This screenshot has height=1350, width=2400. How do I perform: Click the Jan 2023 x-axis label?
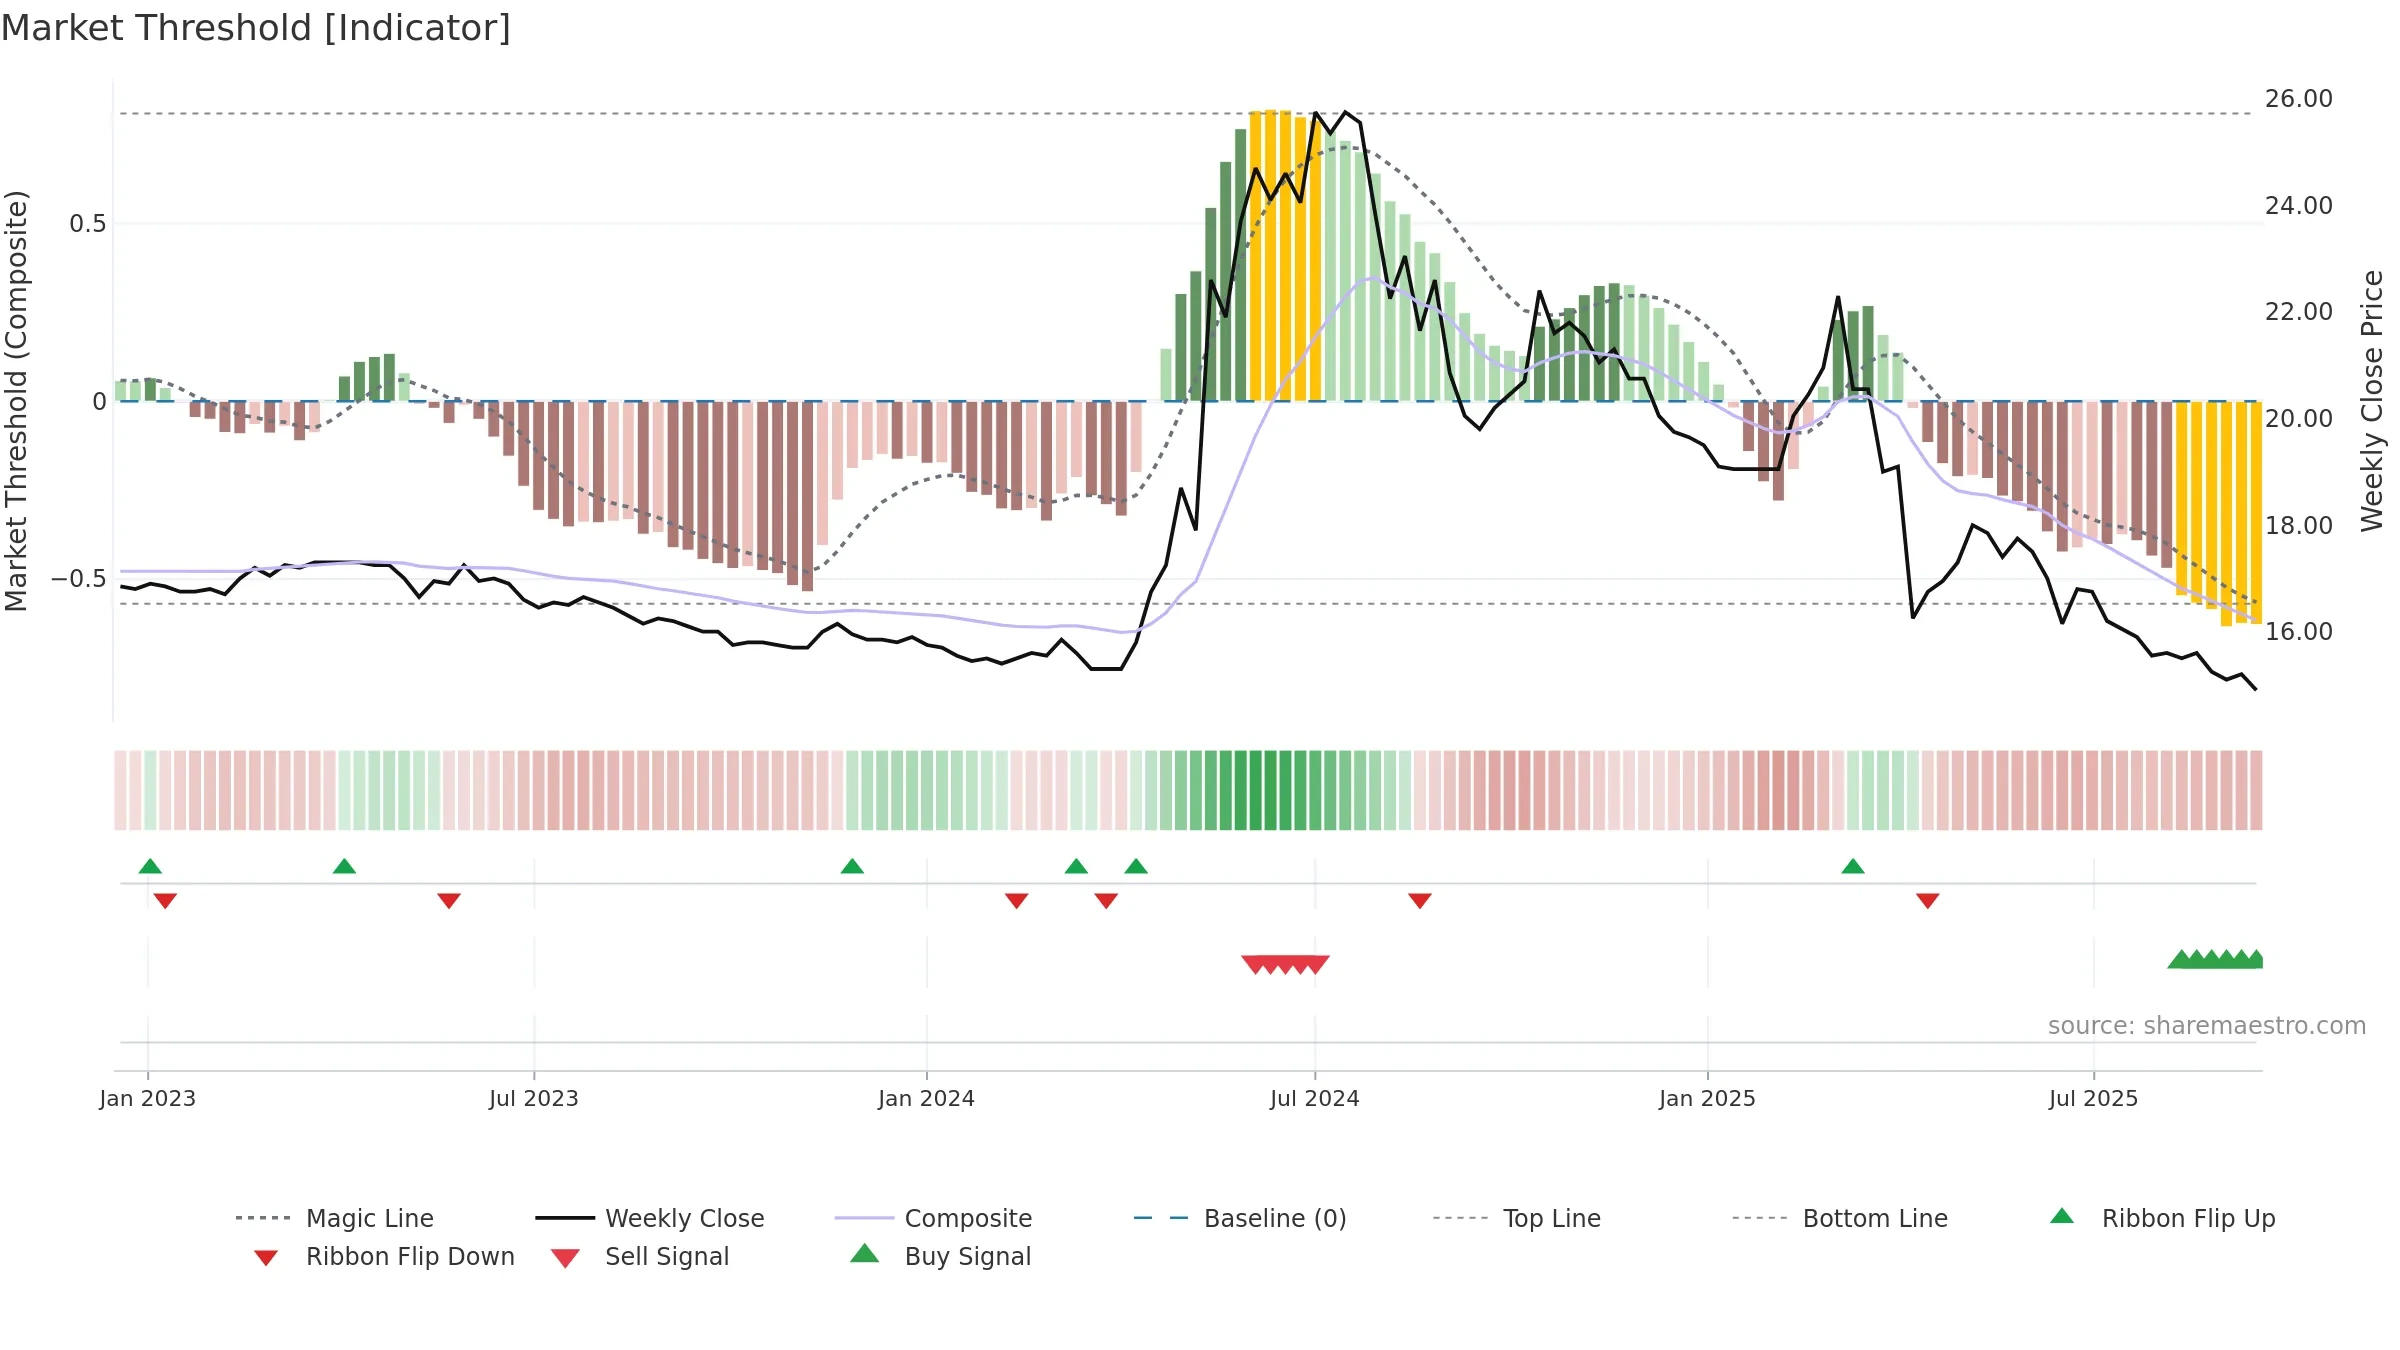pyautogui.click(x=148, y=1098)
